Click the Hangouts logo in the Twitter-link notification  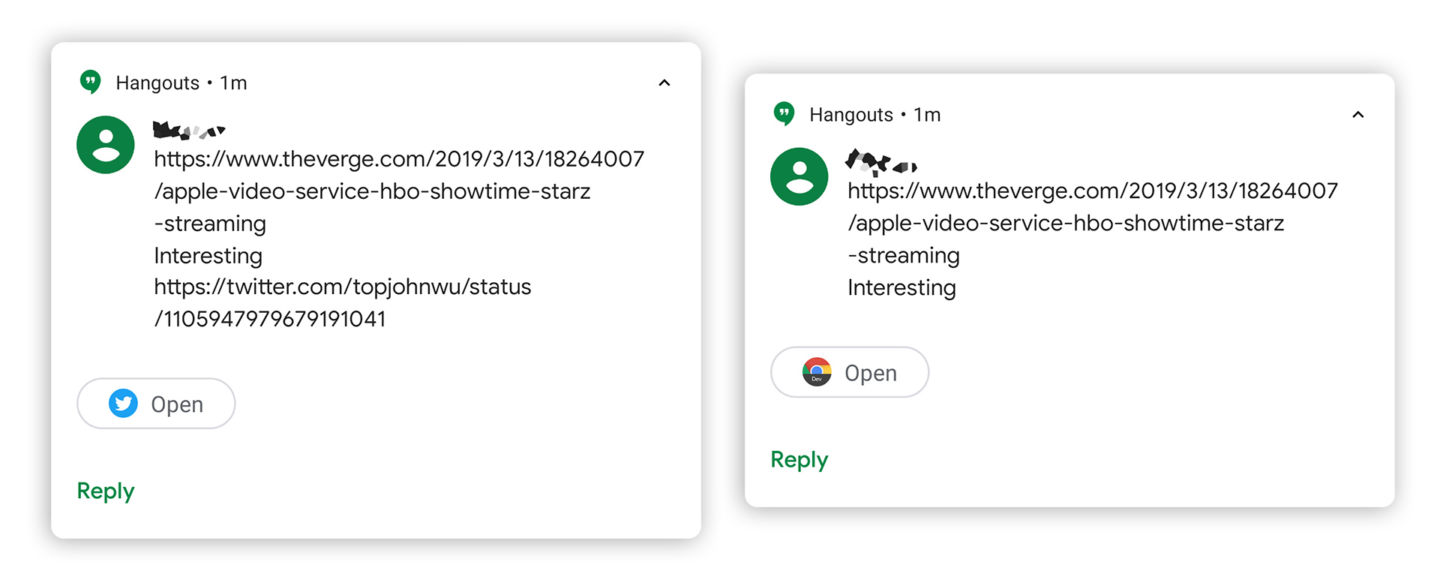point(90,83)
